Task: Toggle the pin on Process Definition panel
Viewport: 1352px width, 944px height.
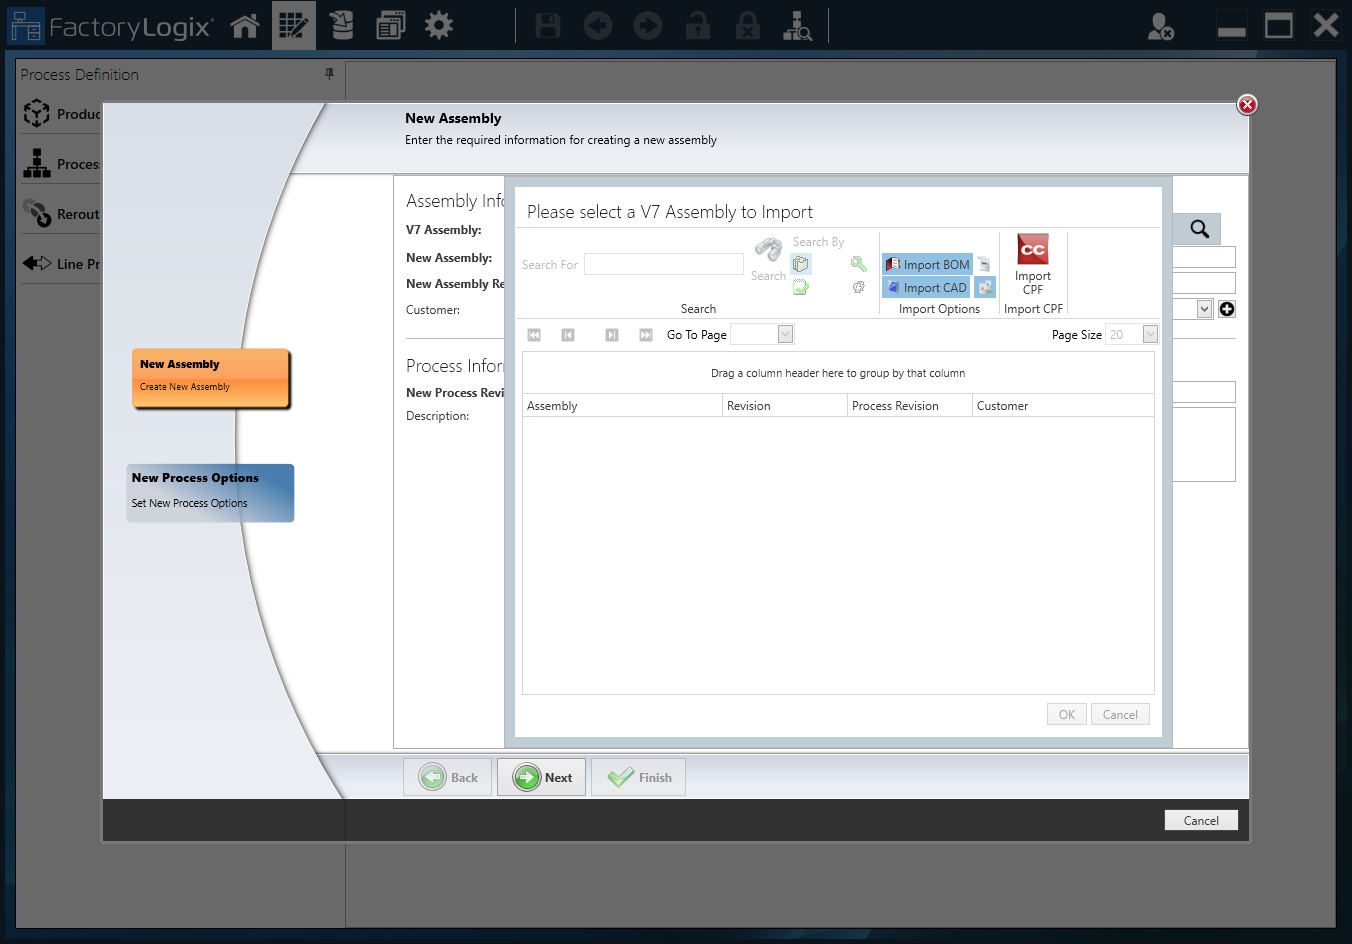Action: click(x=329, y=74)
